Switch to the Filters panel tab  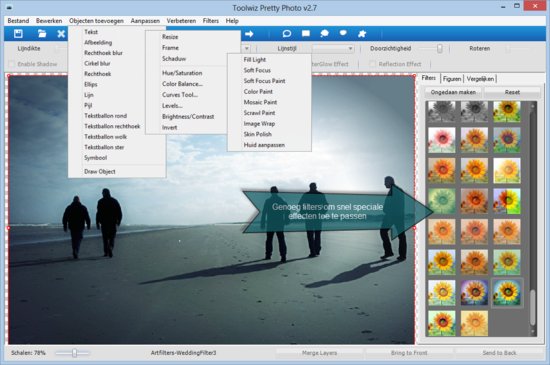coord(429,78)
